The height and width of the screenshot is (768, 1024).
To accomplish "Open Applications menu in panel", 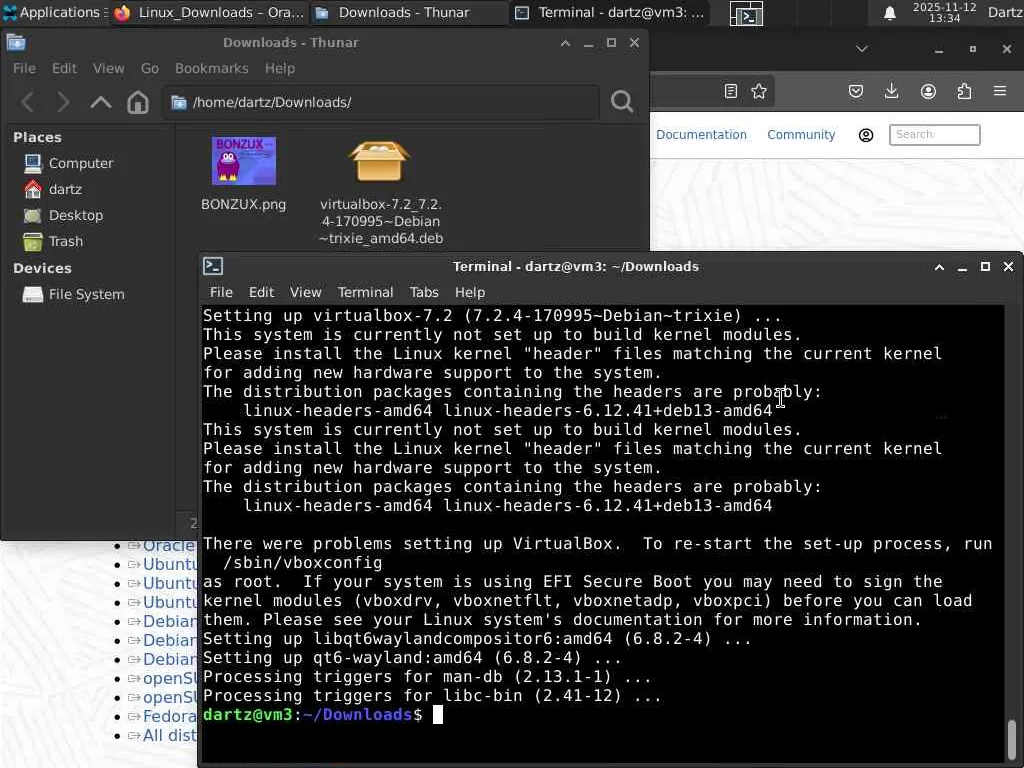I will click(54, 12).
